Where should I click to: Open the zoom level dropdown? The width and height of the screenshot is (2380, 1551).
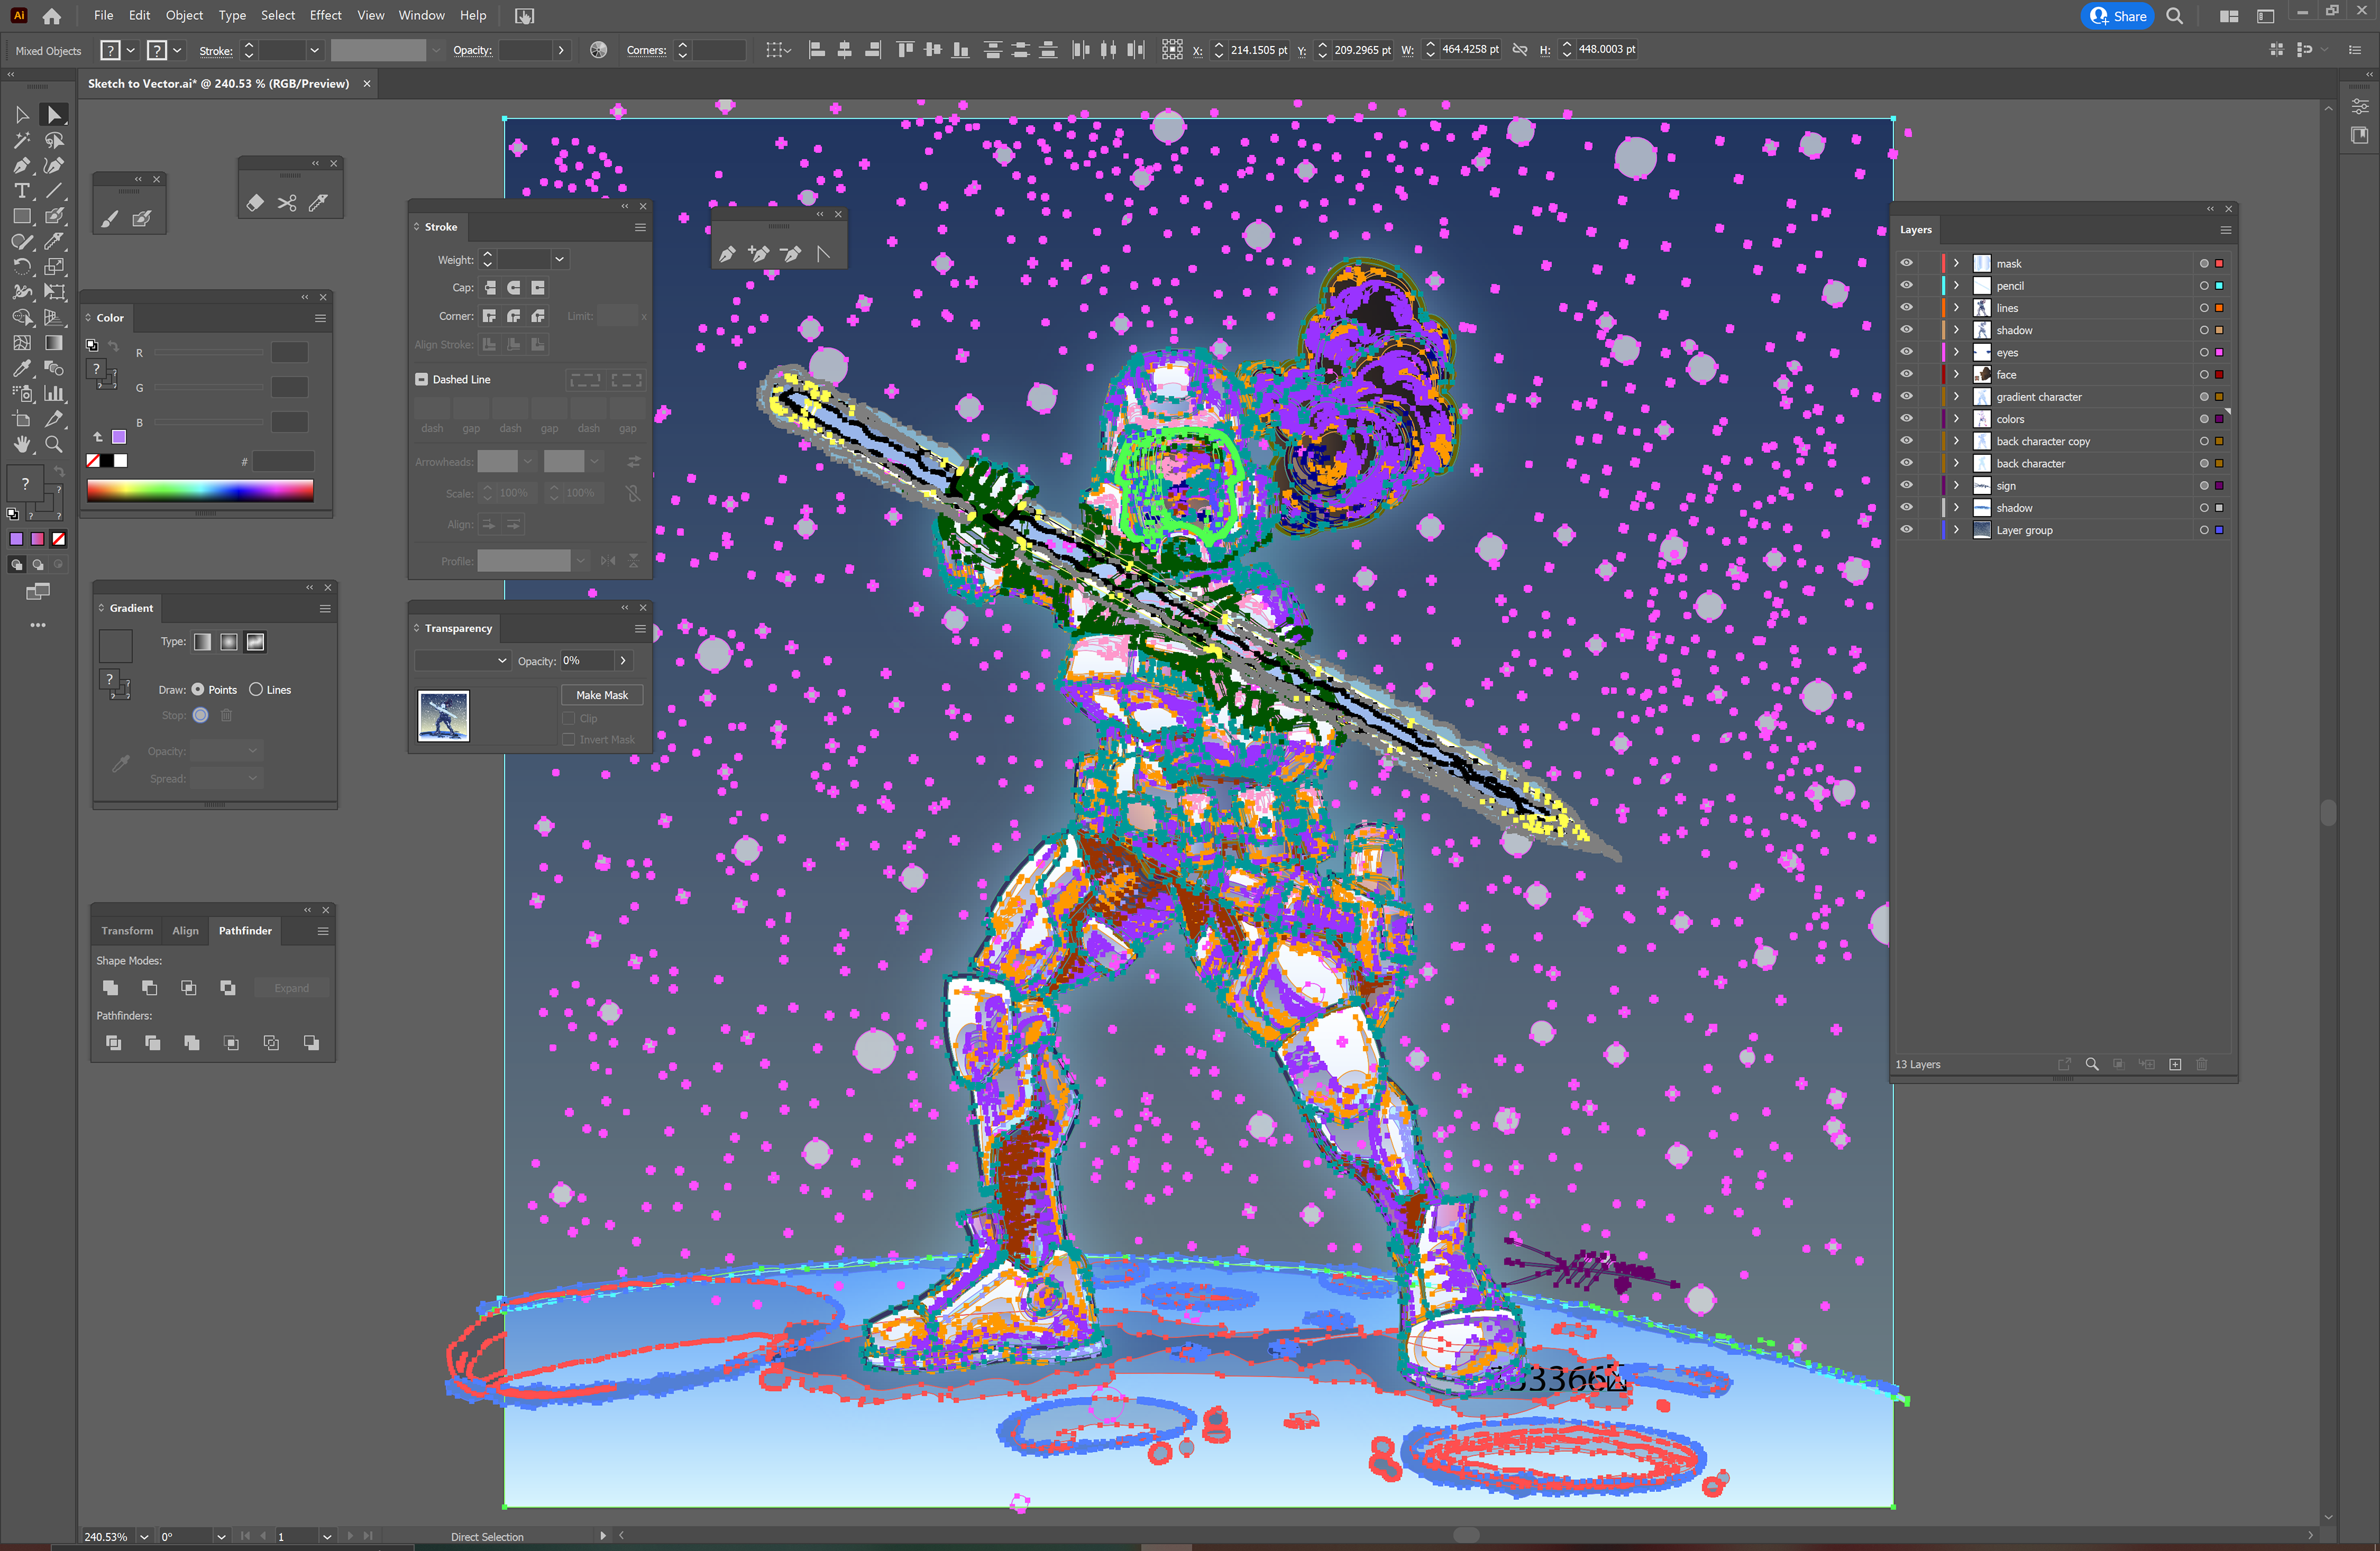point(144,1537)
